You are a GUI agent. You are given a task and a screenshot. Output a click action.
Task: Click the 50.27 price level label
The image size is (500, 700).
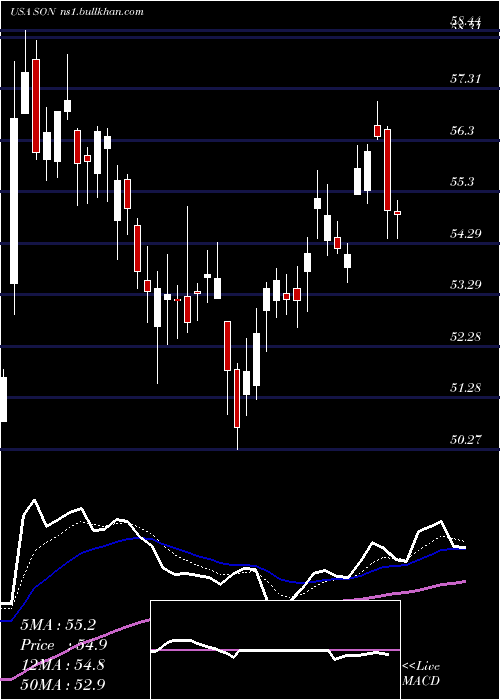(x=466, y=440)
